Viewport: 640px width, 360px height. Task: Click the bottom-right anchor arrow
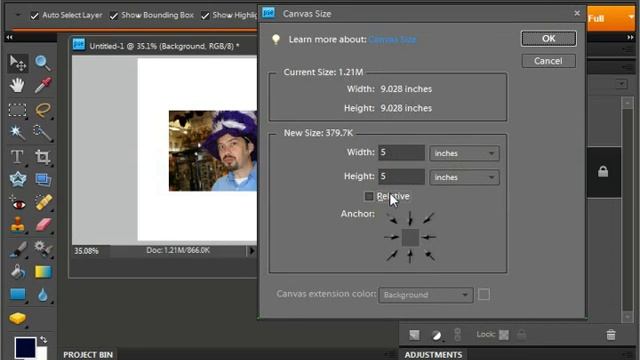429,256
